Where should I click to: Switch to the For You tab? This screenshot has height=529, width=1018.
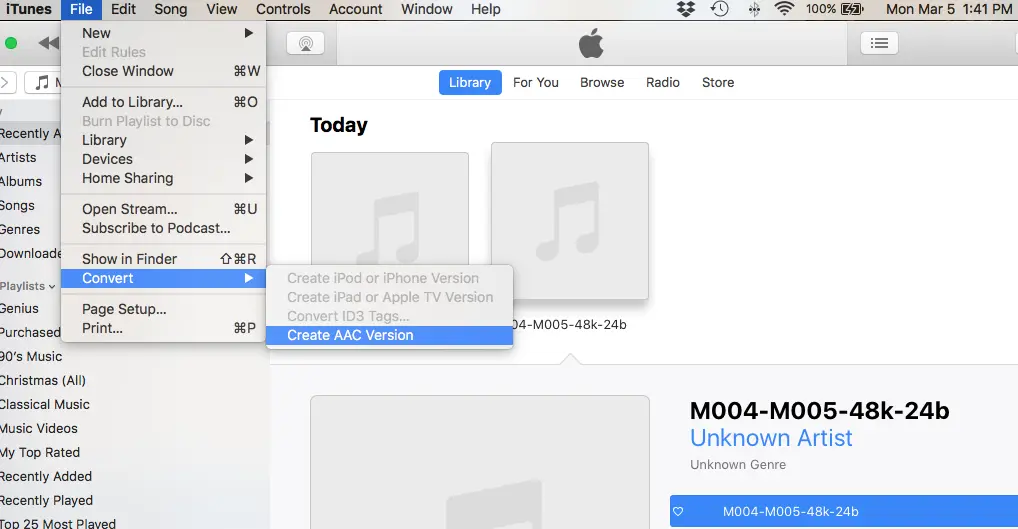pyautogui.click(x=536, y=82)
